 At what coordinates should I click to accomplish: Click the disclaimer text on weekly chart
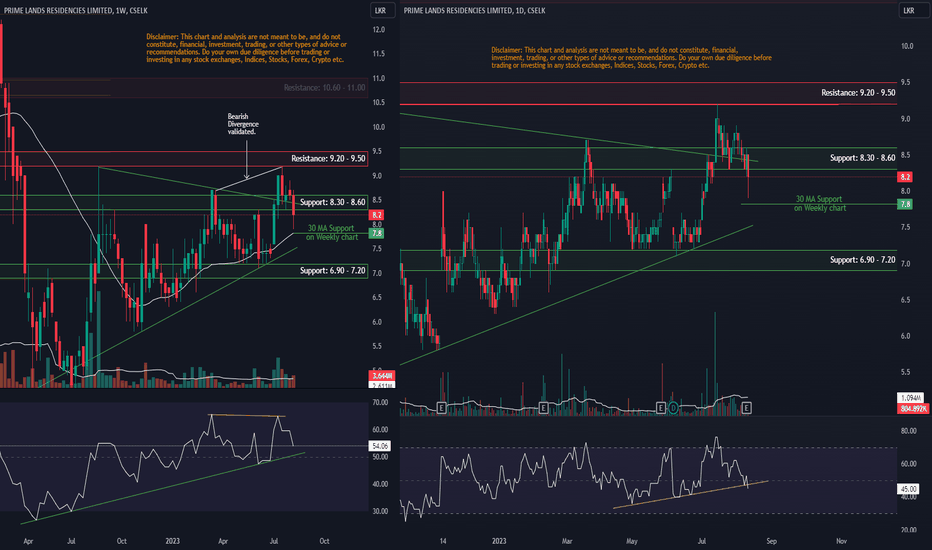(246, 48)
